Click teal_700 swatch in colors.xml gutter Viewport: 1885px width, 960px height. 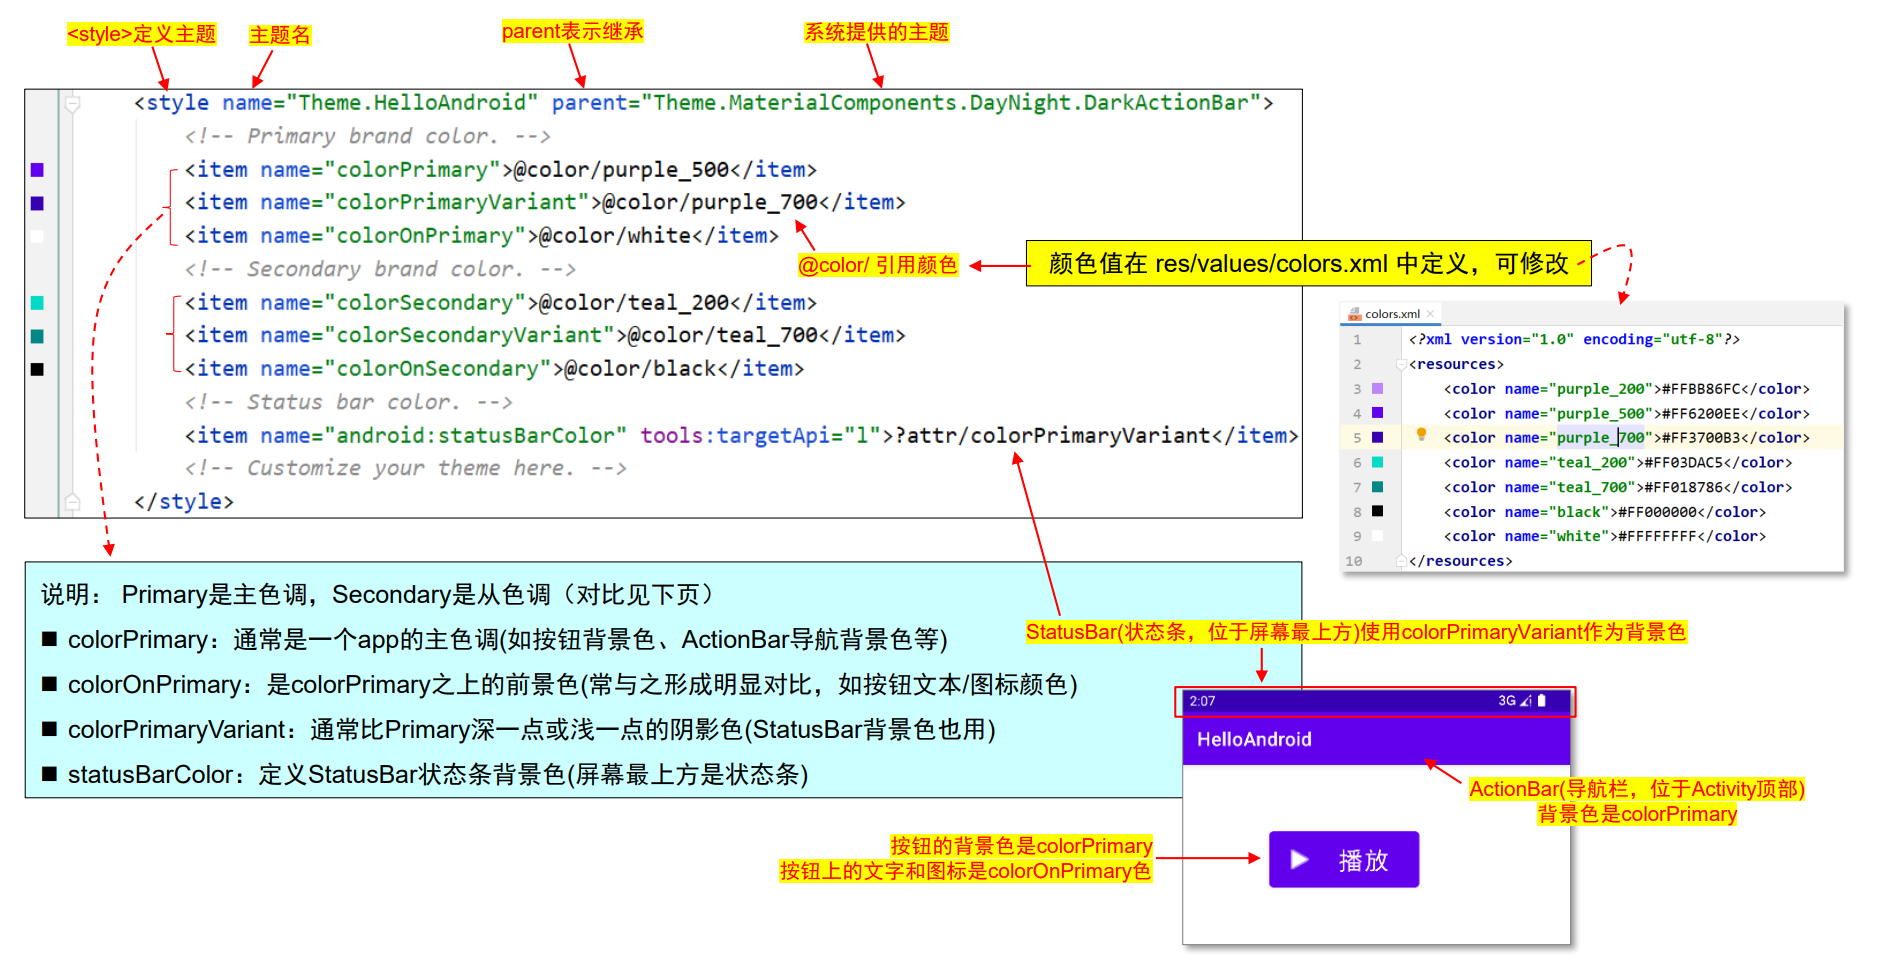1377,486
